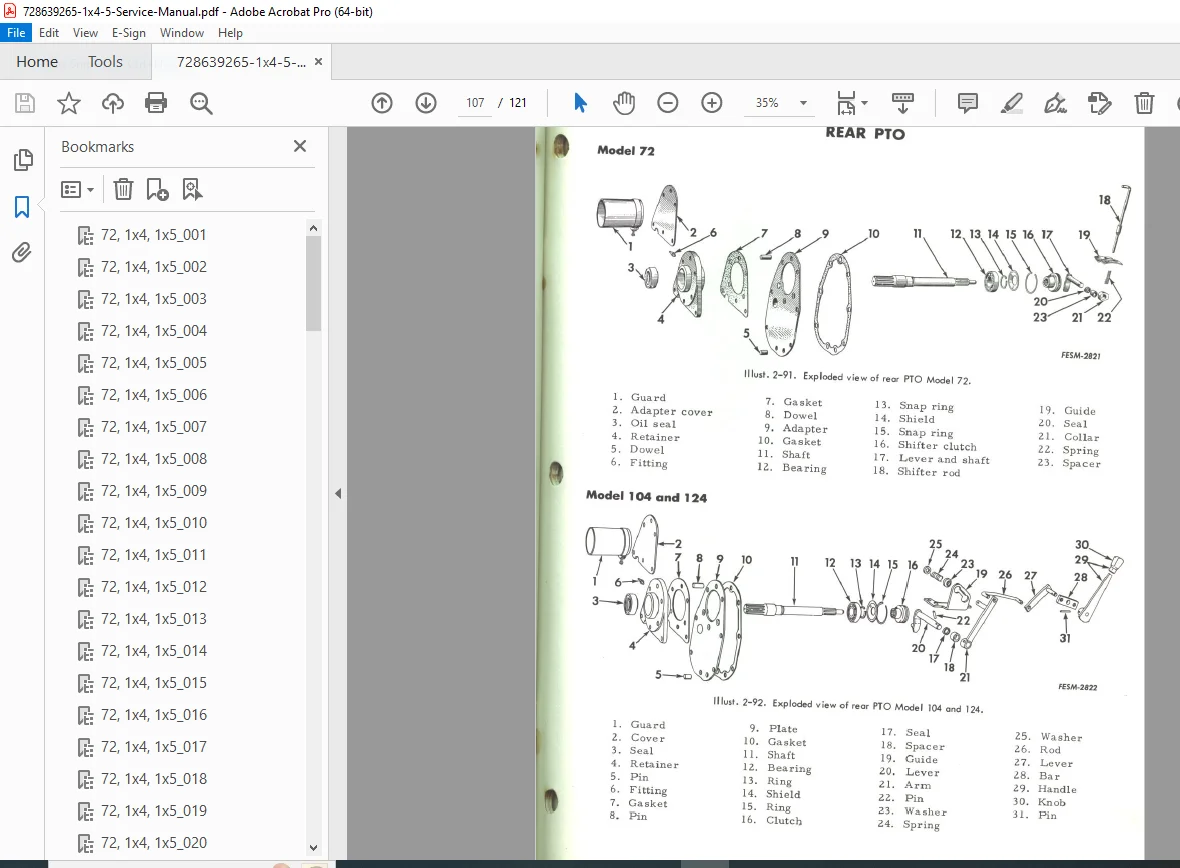Delete selected bookmark trash icon
Image resolution: width=1180 pixels, height=868 pixels.
123,189
